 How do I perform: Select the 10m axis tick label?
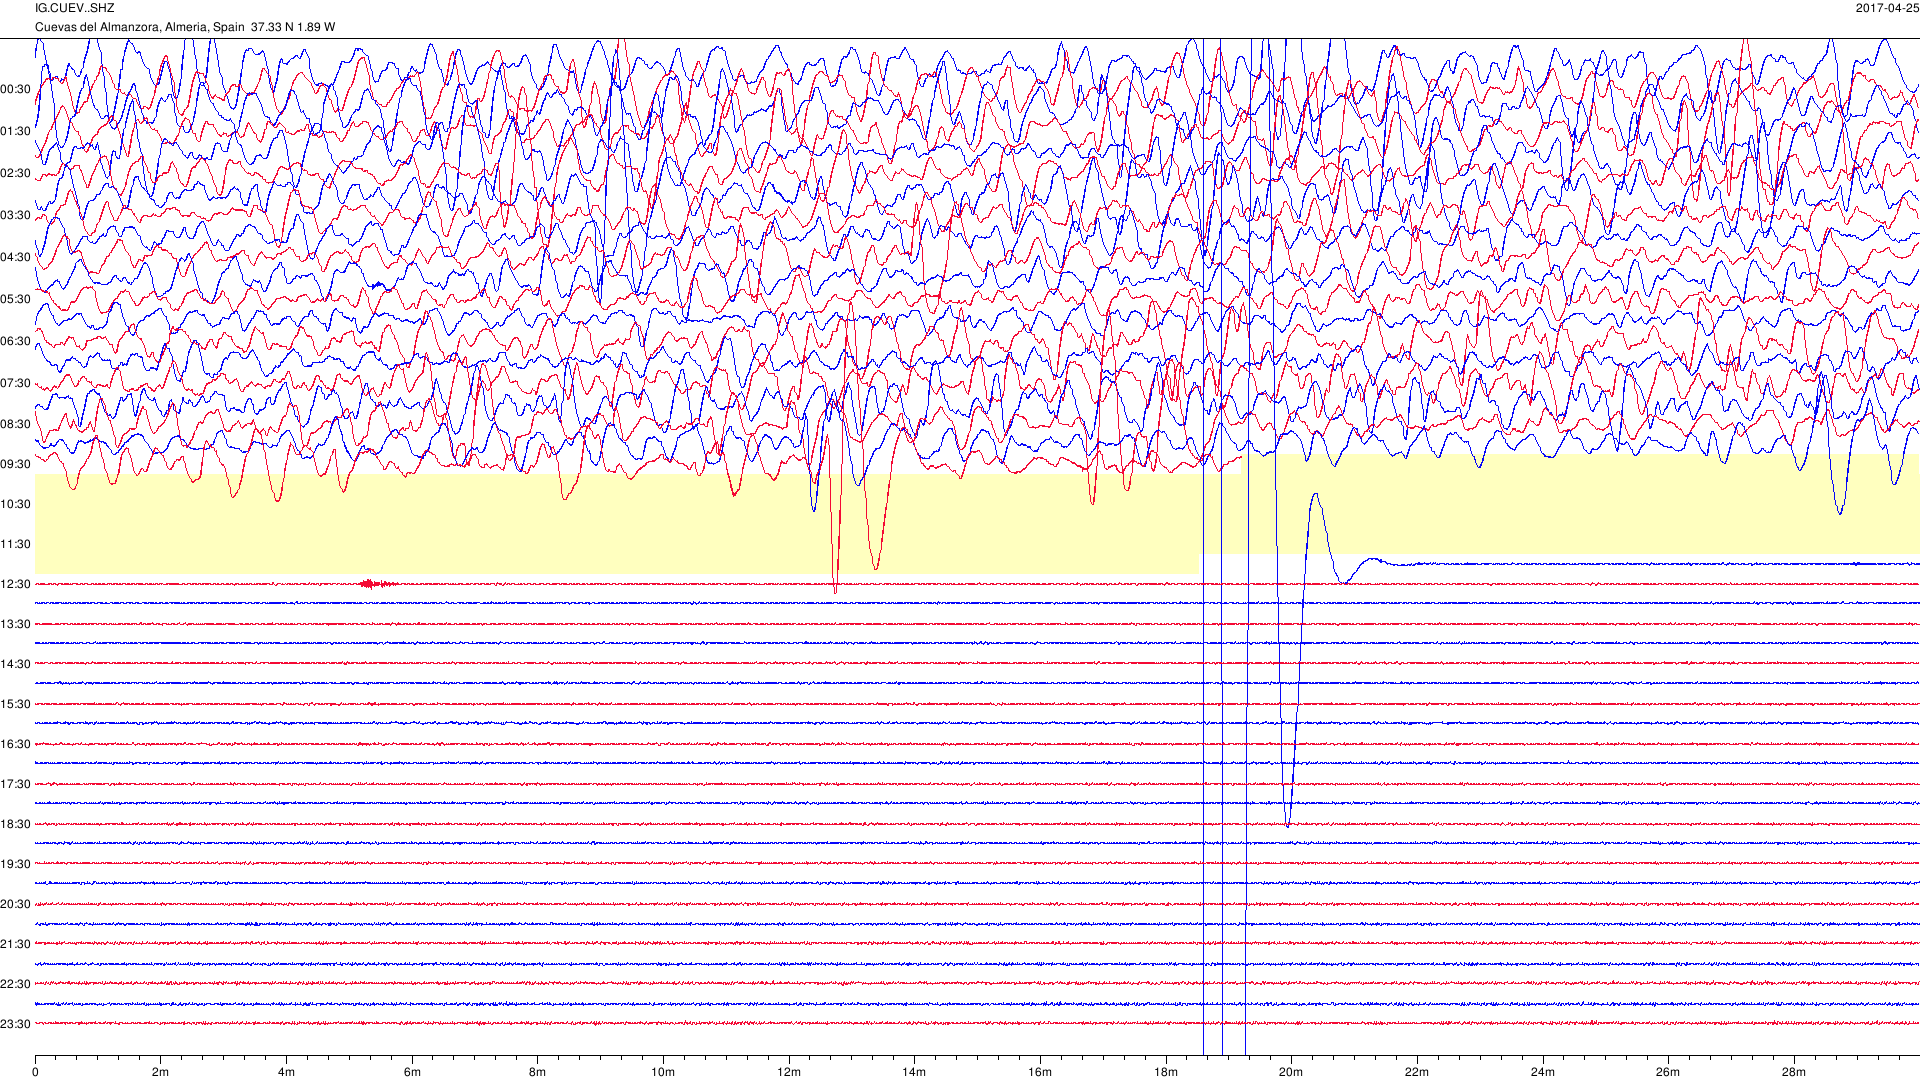point(663,1073)
